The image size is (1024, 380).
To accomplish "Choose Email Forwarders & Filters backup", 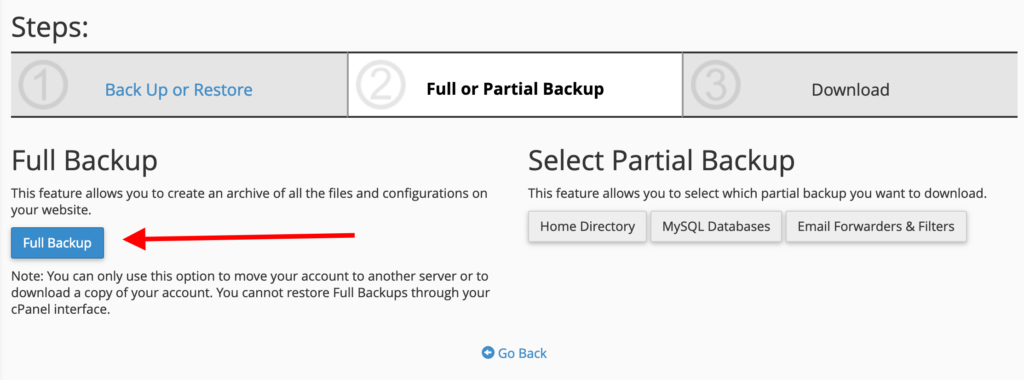I will click(876, 227).
